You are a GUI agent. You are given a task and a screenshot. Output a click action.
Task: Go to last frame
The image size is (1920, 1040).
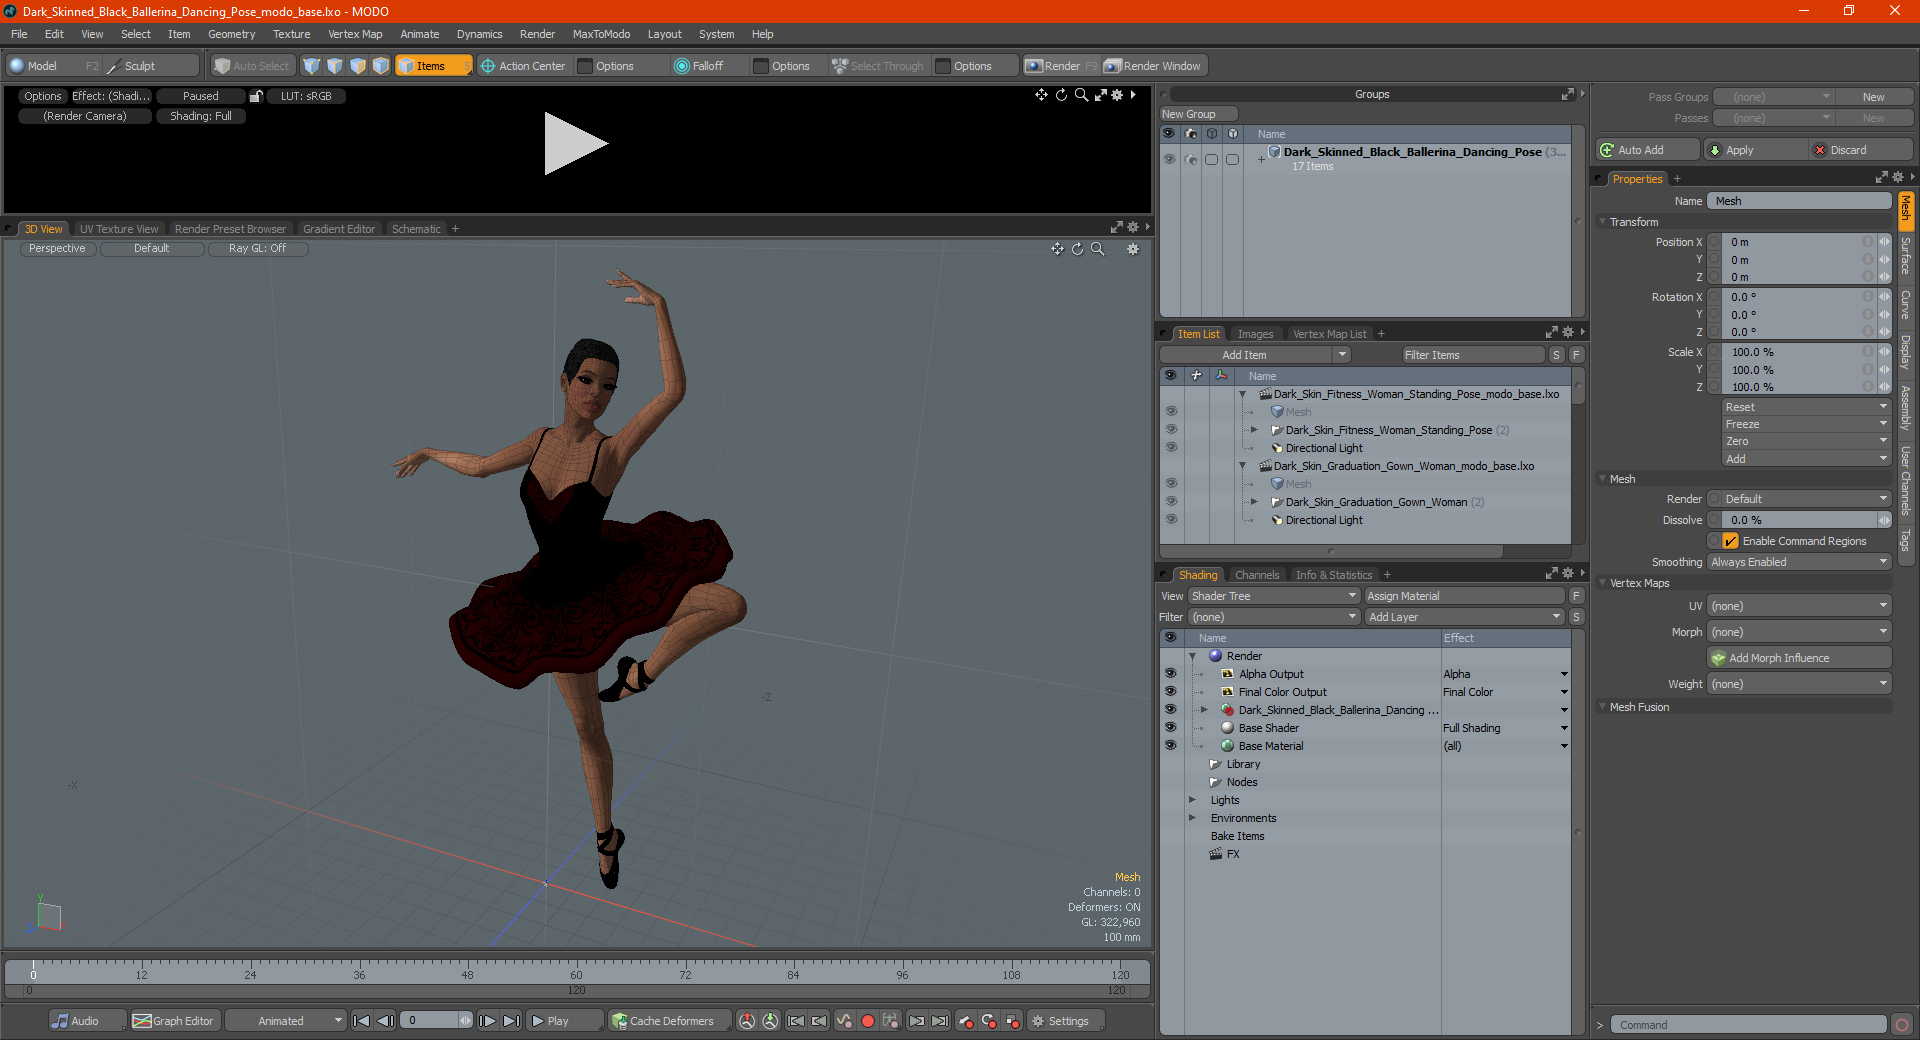point(511,1021)
